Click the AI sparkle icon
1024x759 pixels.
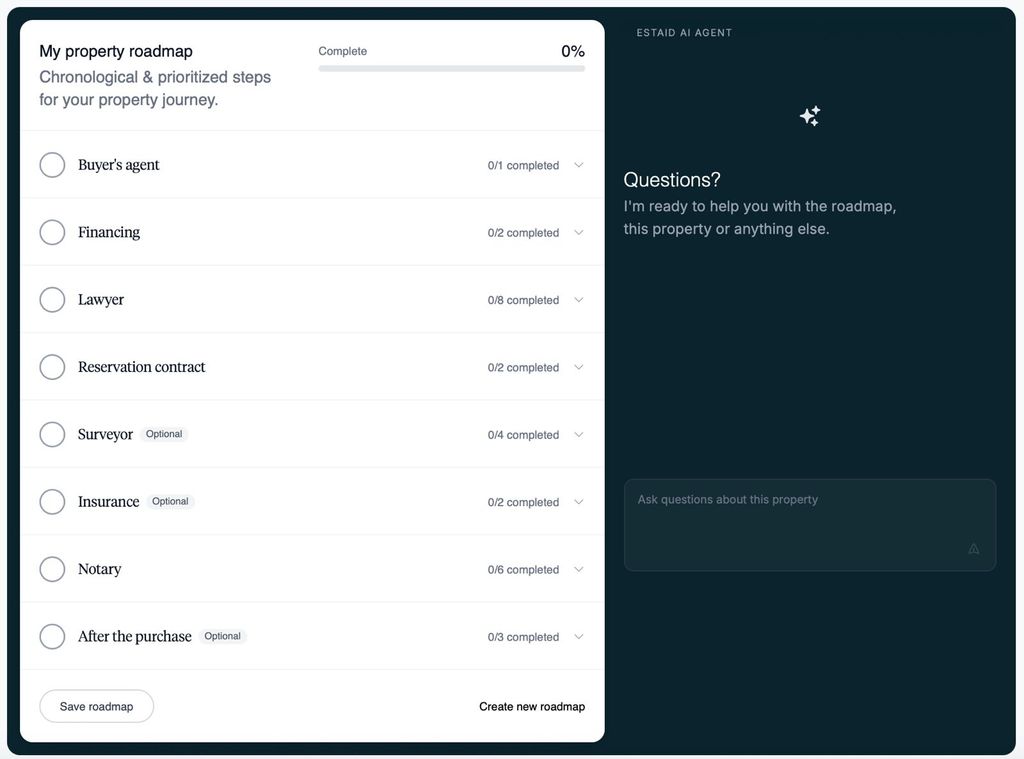pos(810,116)
